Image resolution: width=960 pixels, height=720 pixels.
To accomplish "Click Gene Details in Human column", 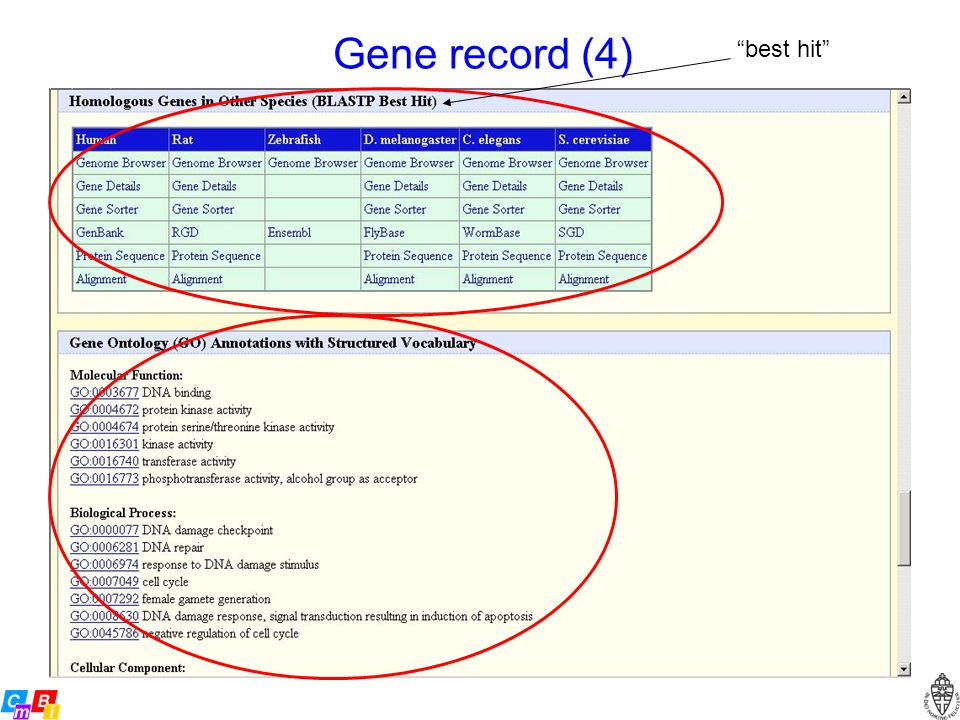I will 108,186.
